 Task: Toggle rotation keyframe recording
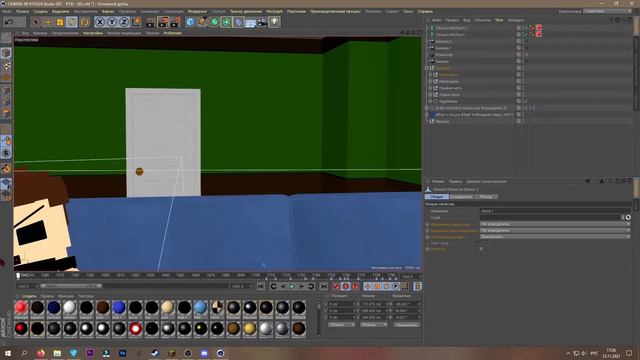(x=386, y=286)
